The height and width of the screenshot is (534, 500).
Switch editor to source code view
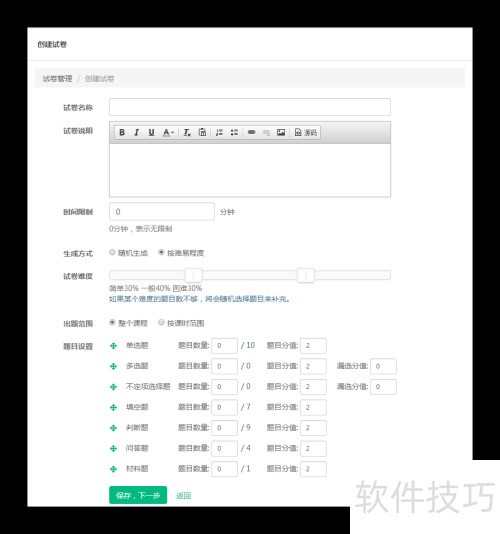point(306,132)
